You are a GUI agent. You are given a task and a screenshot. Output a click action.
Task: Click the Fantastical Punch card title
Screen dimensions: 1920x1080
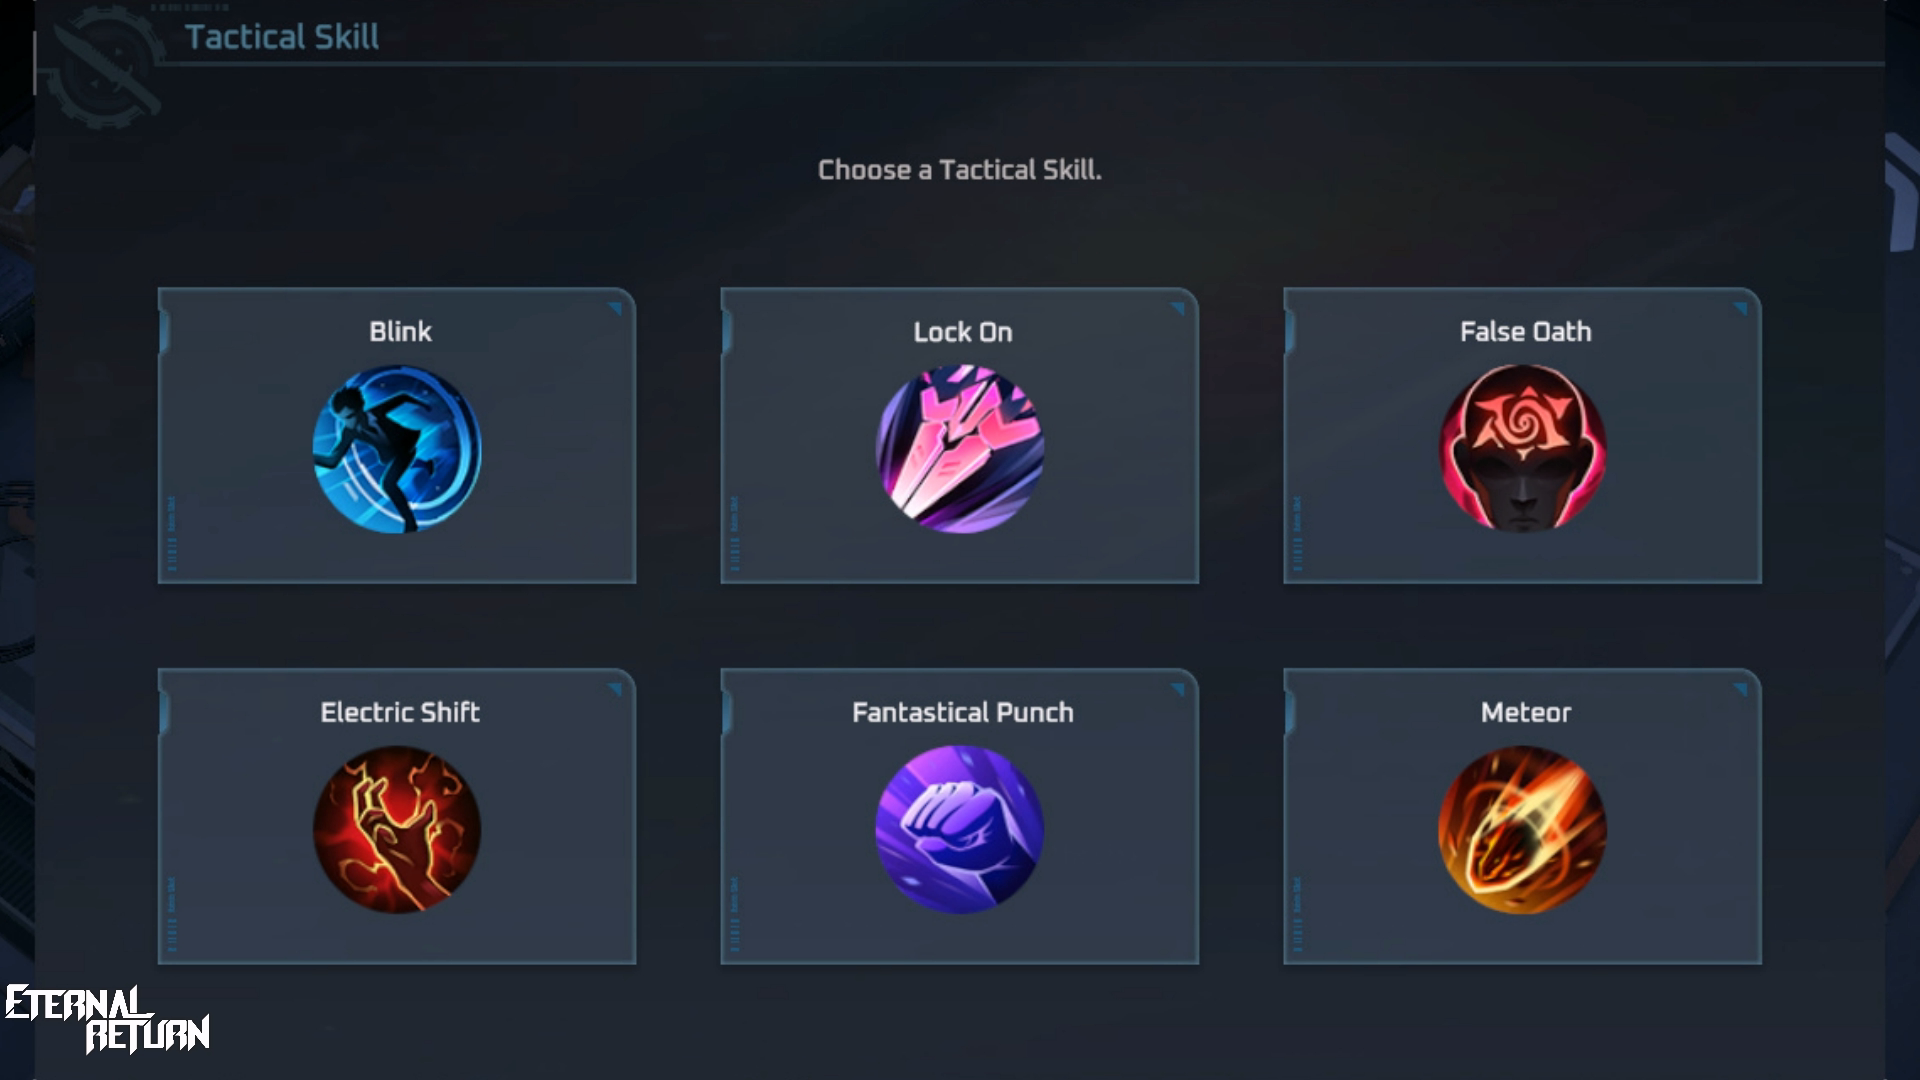(963, 712)
